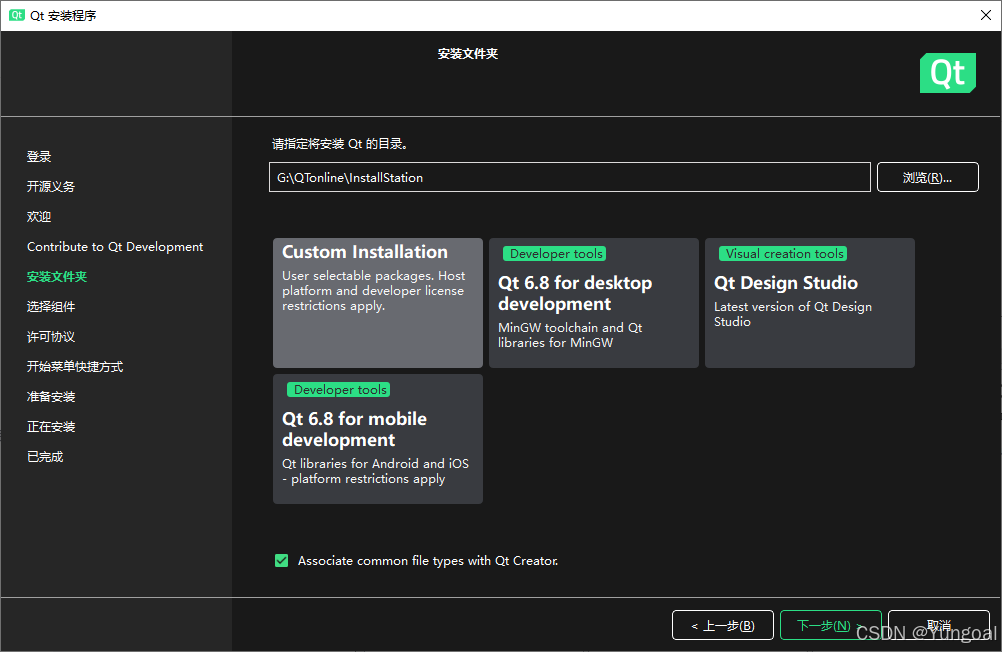Click 准备安装 step in sidebar
Viewport: 1002px width, 652px height.
51,397
